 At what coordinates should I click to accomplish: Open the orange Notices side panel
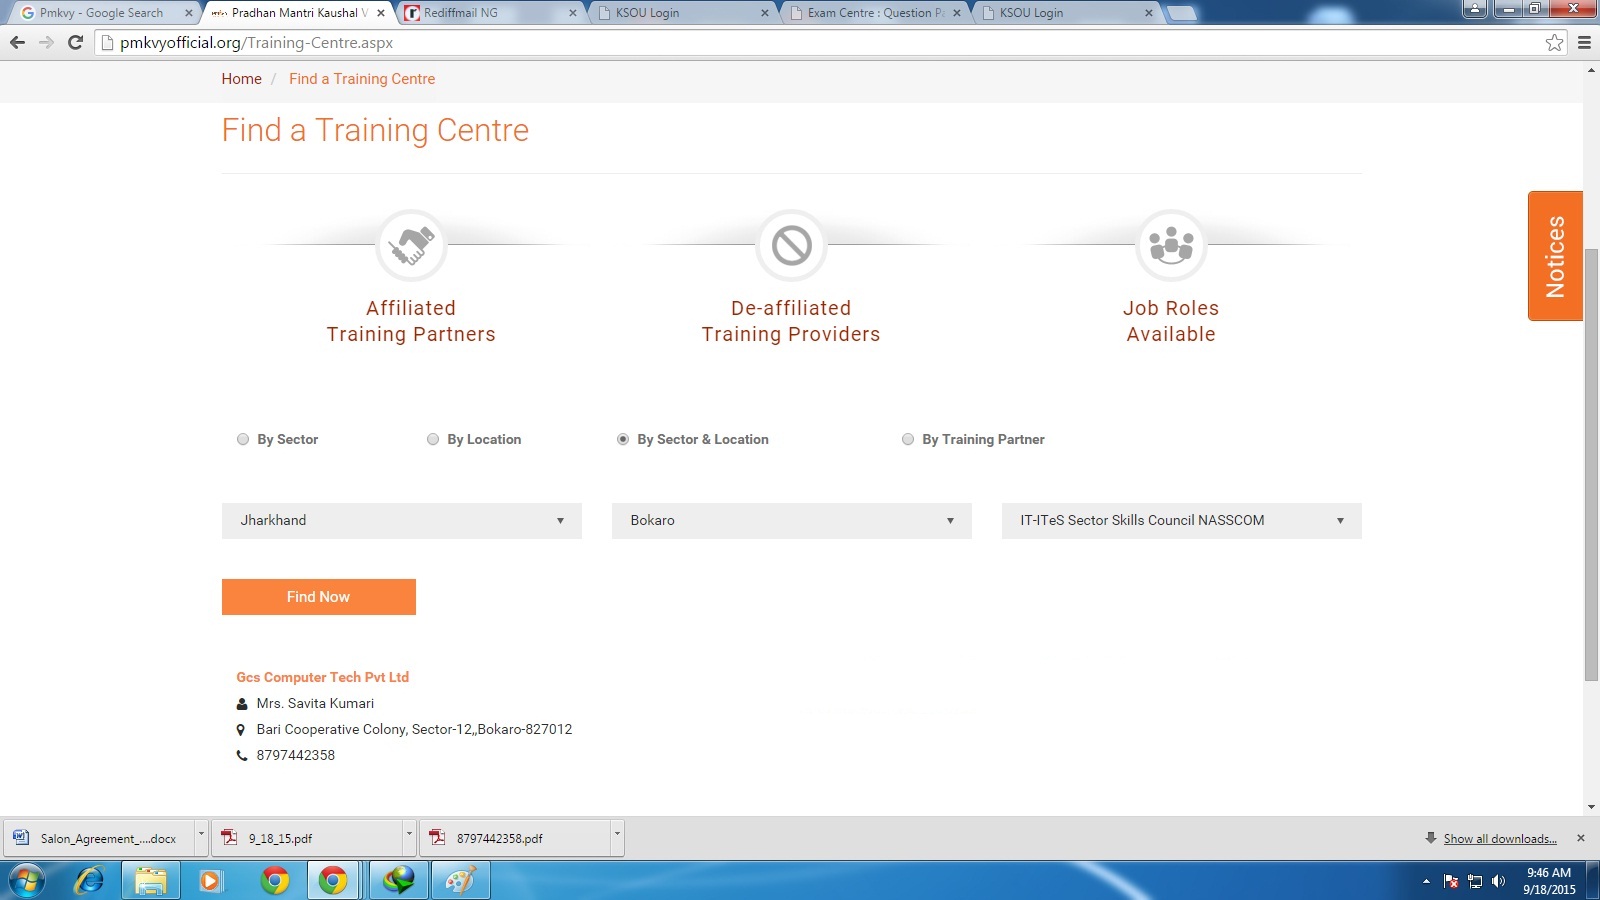tap(1555, 256)
